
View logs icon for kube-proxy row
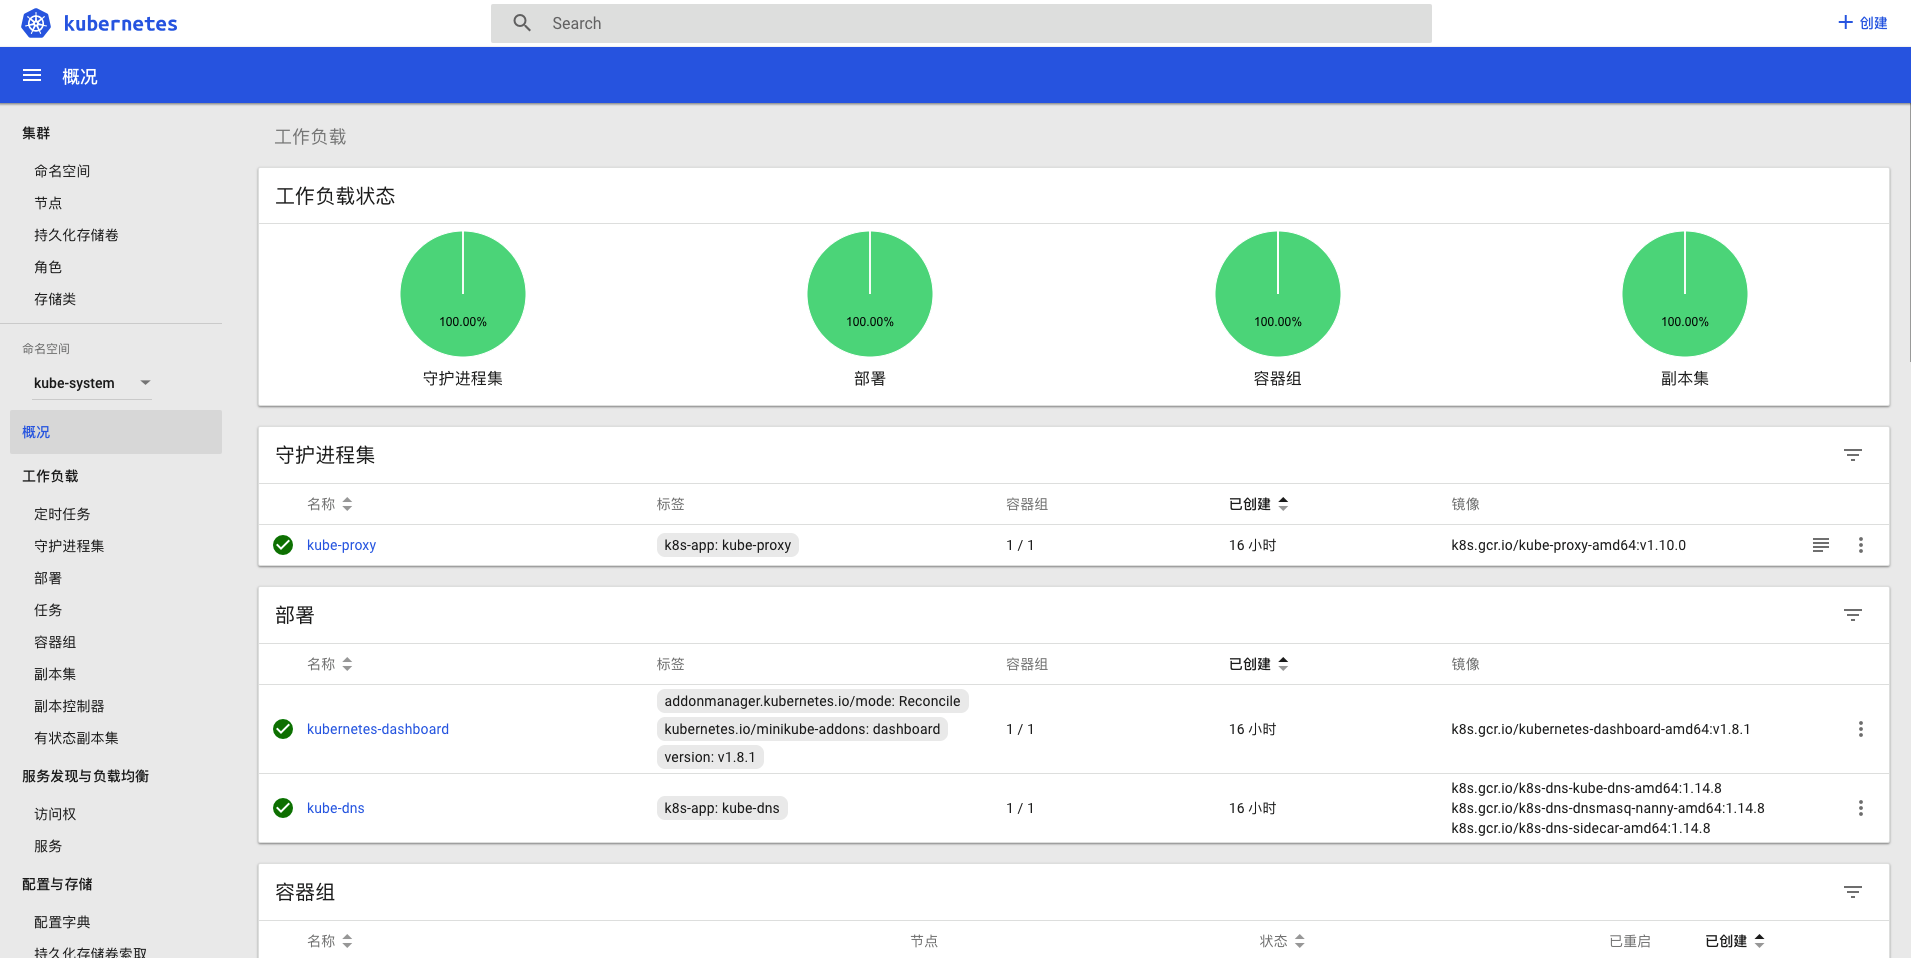tap(1821, 545)
